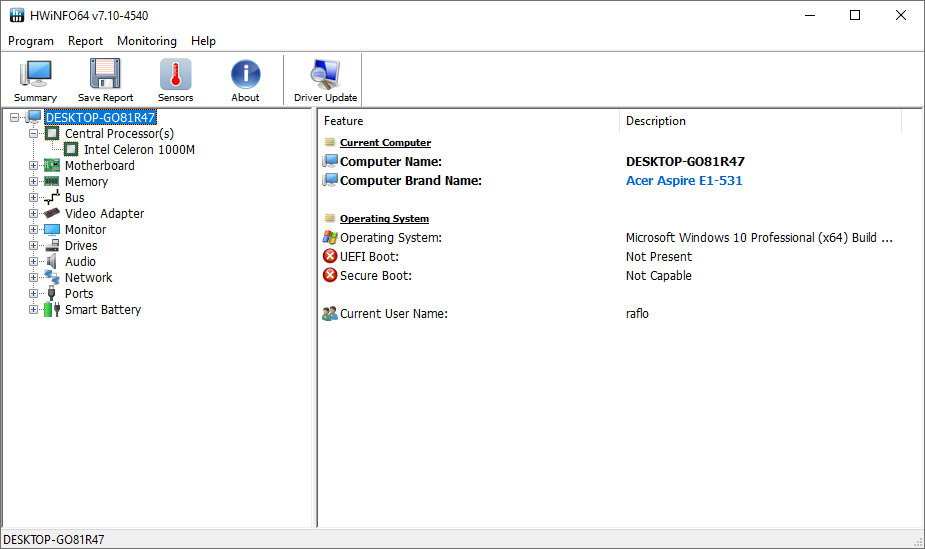
Task: Select the DESKTOP-GO81R47 computer icon in tree
Action: tap(34, 117)
